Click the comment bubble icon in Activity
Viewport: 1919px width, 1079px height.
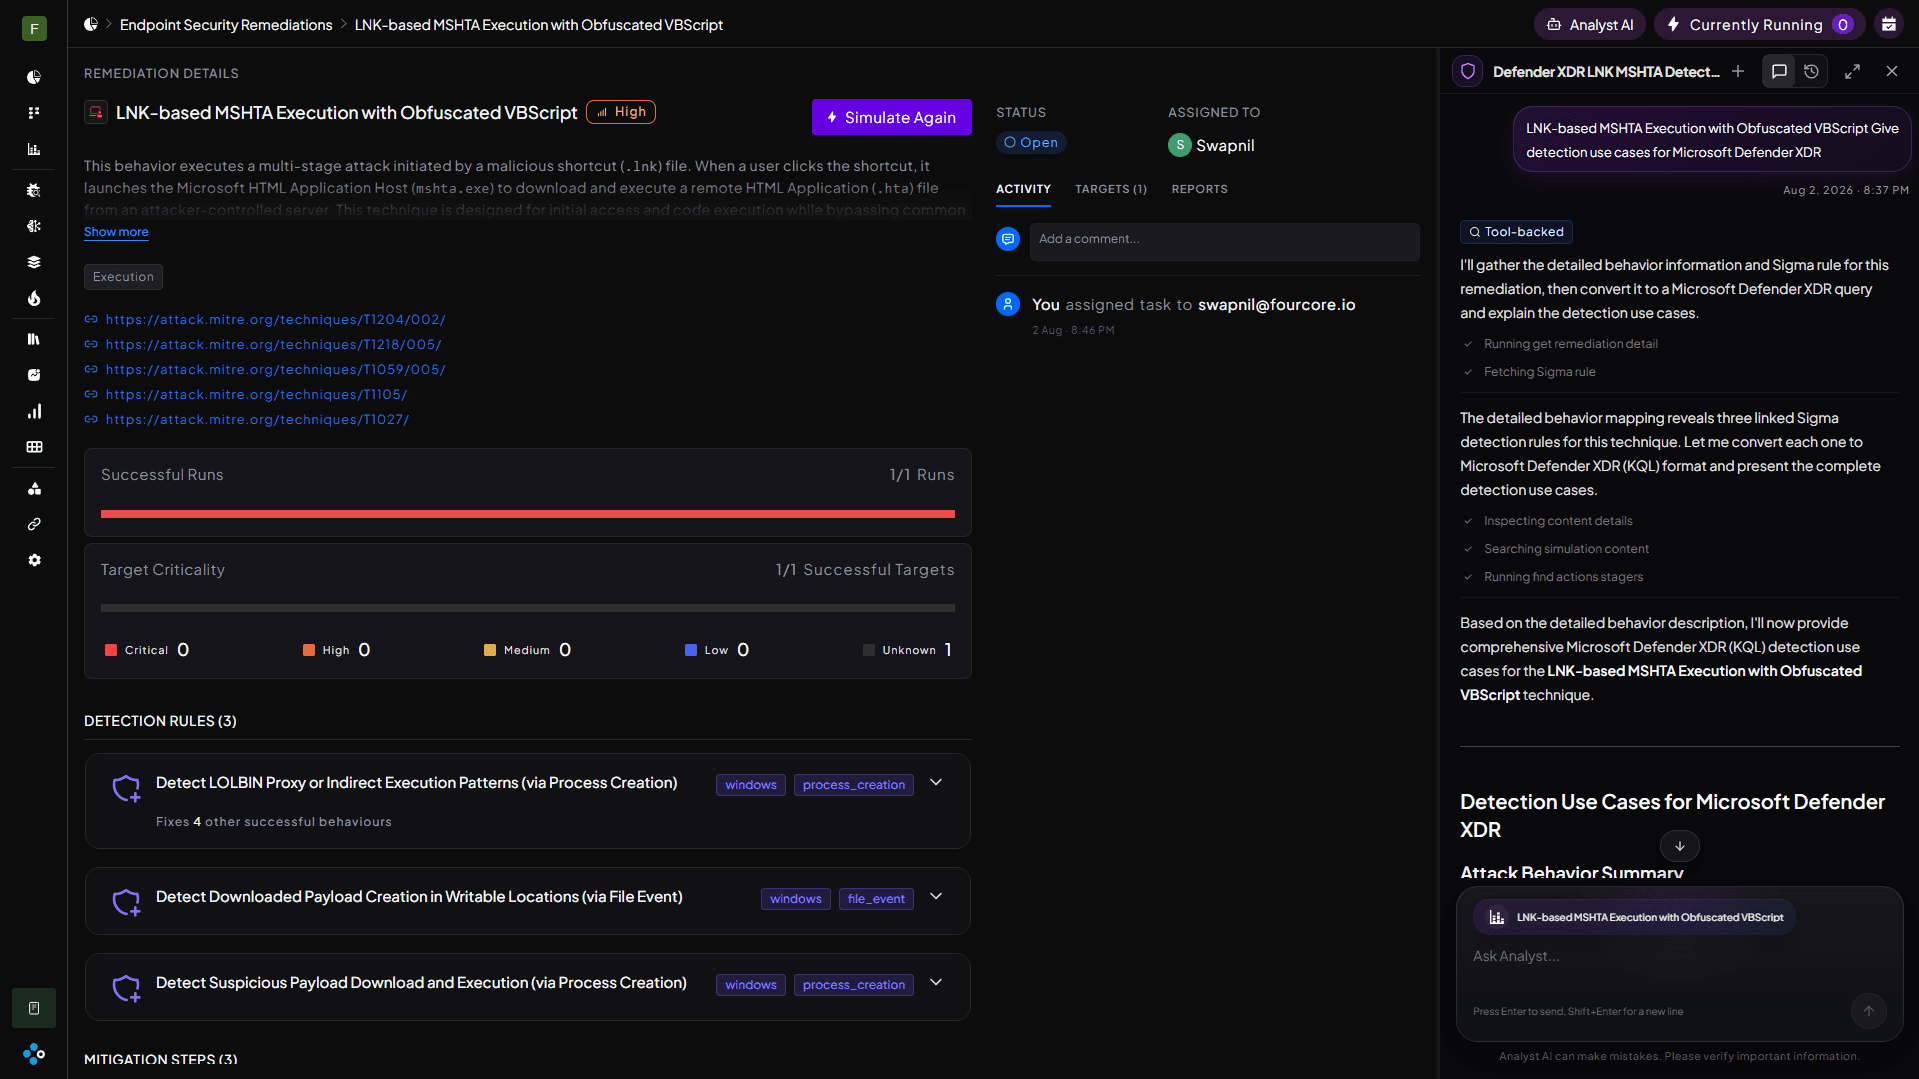[1008, 239]
